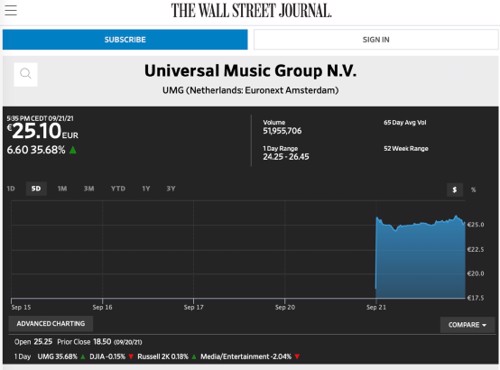Click the Subscribe button
The width and height of the screenshot is (500, 370).
125,40
